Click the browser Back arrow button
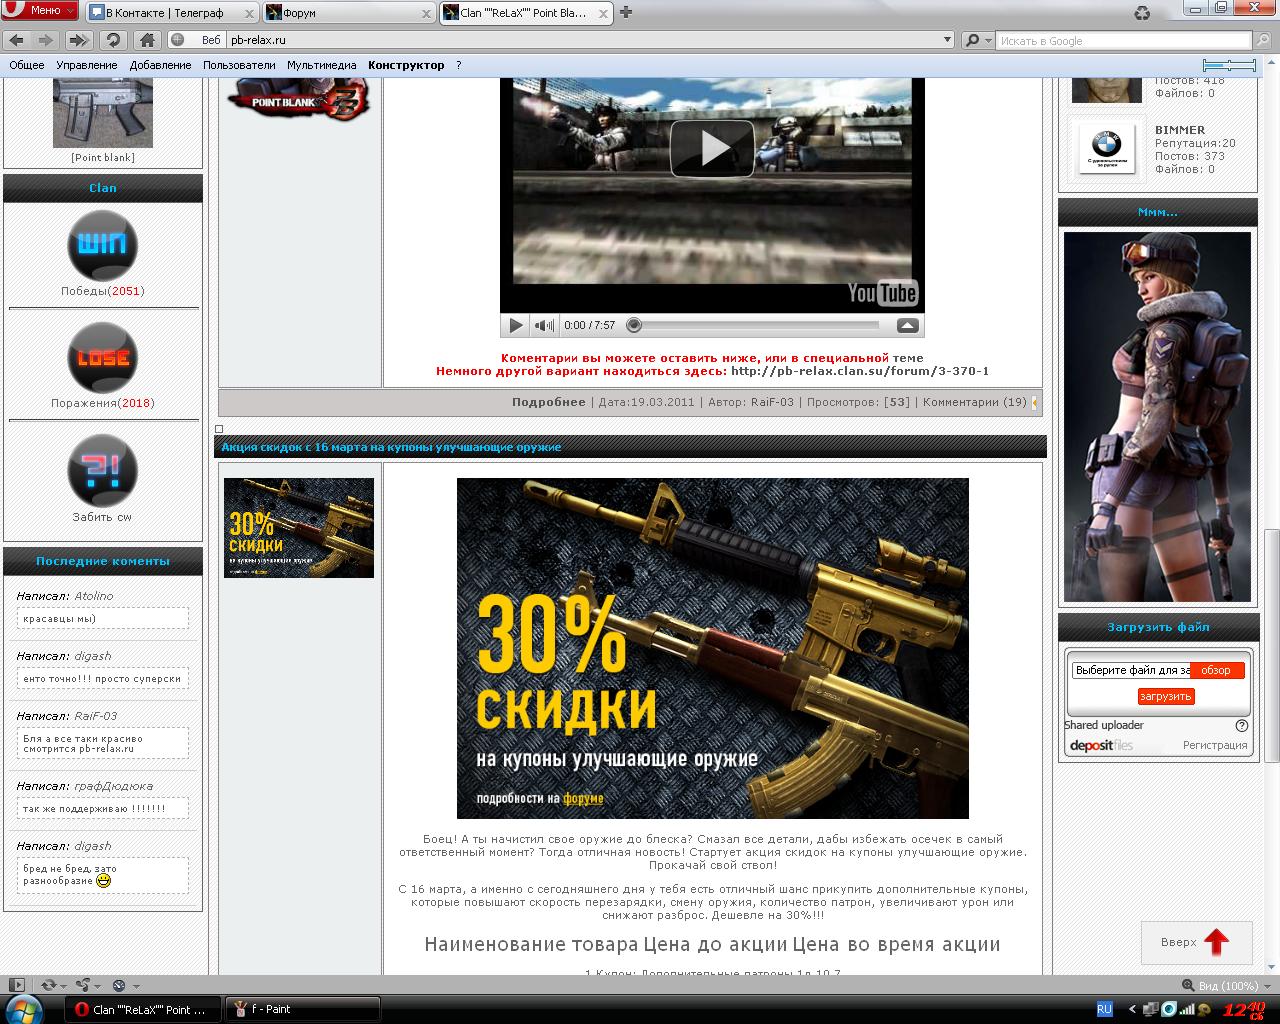 [17, 40]
